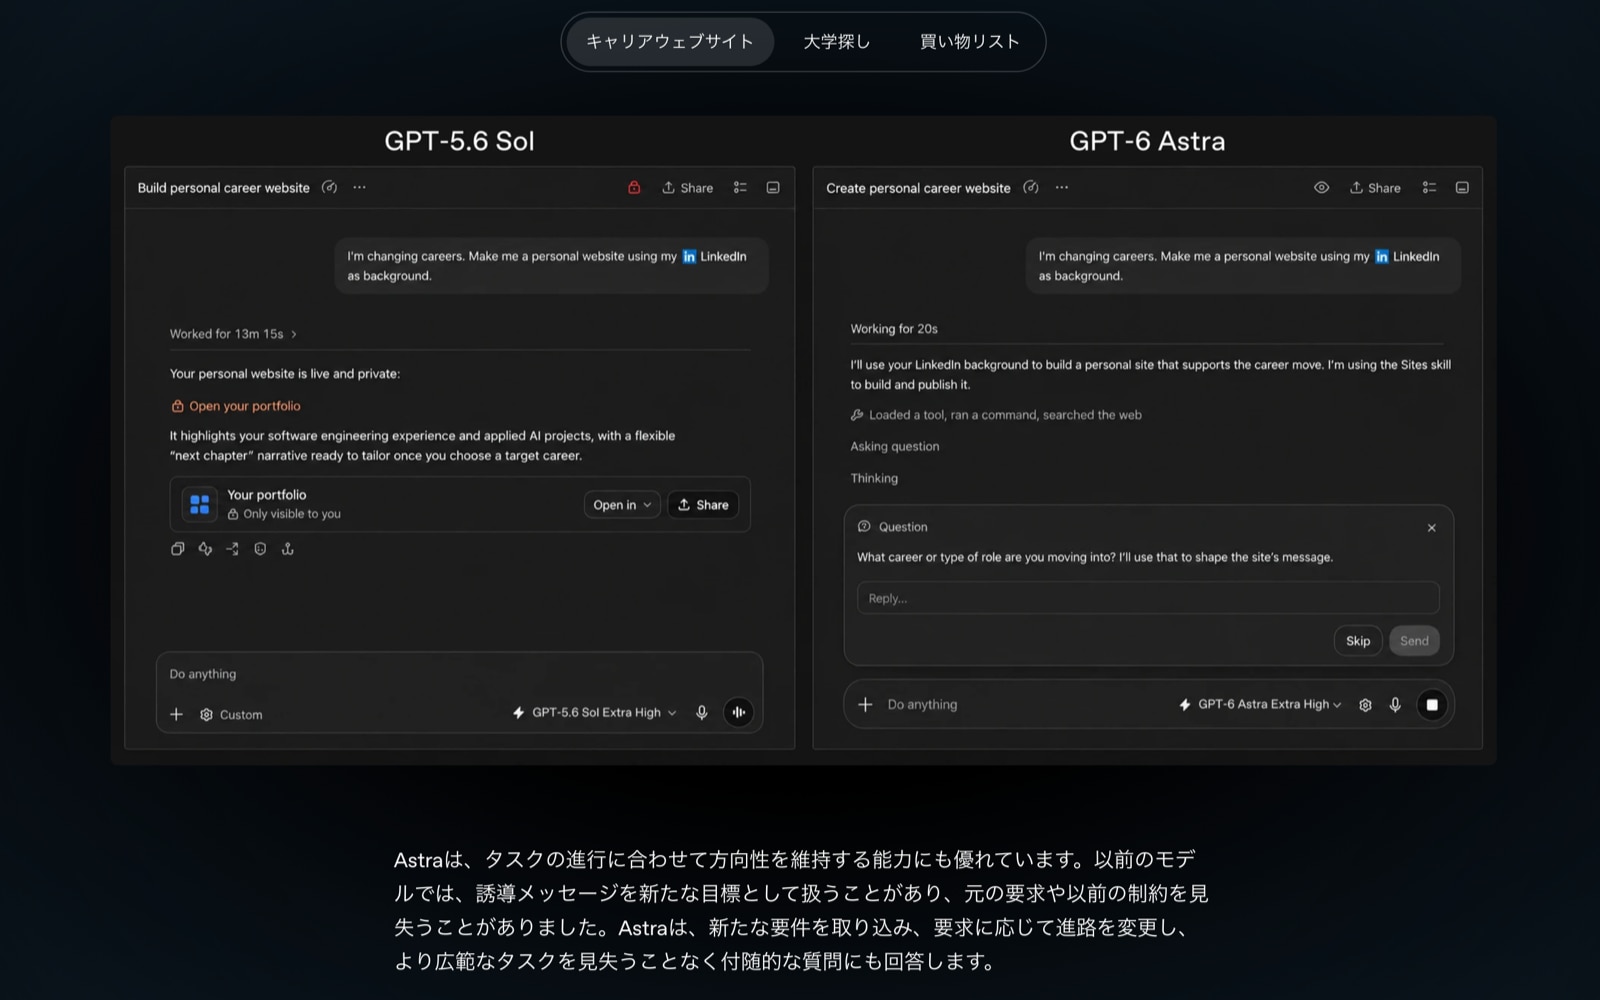Click the LinkedIn icon in GPT-5.6 Sol message
1600x1000 pixels.
[689, 257]
